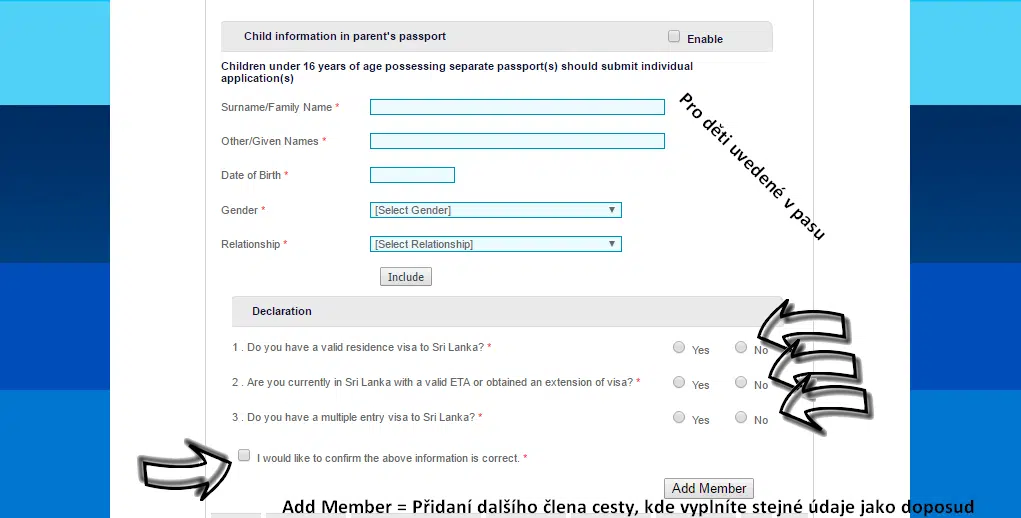Focus the Other/Given Names text box

point(517,141)
